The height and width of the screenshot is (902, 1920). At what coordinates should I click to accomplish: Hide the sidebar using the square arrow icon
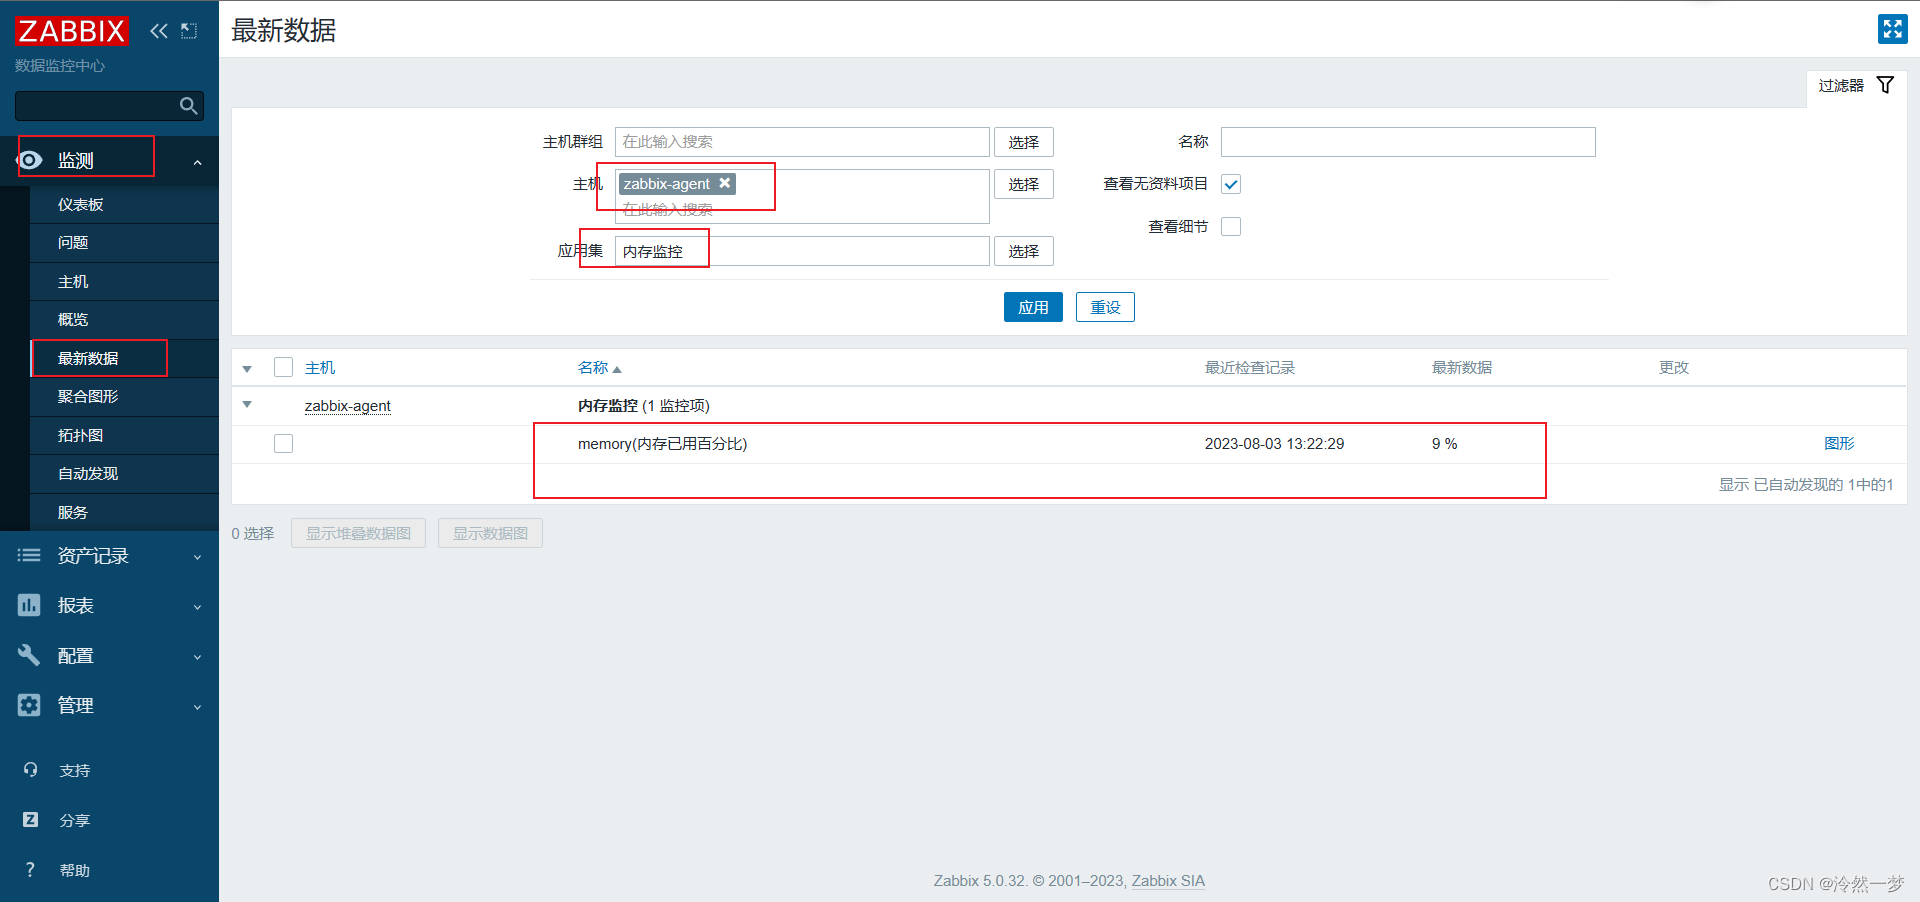tap(189, 31)
